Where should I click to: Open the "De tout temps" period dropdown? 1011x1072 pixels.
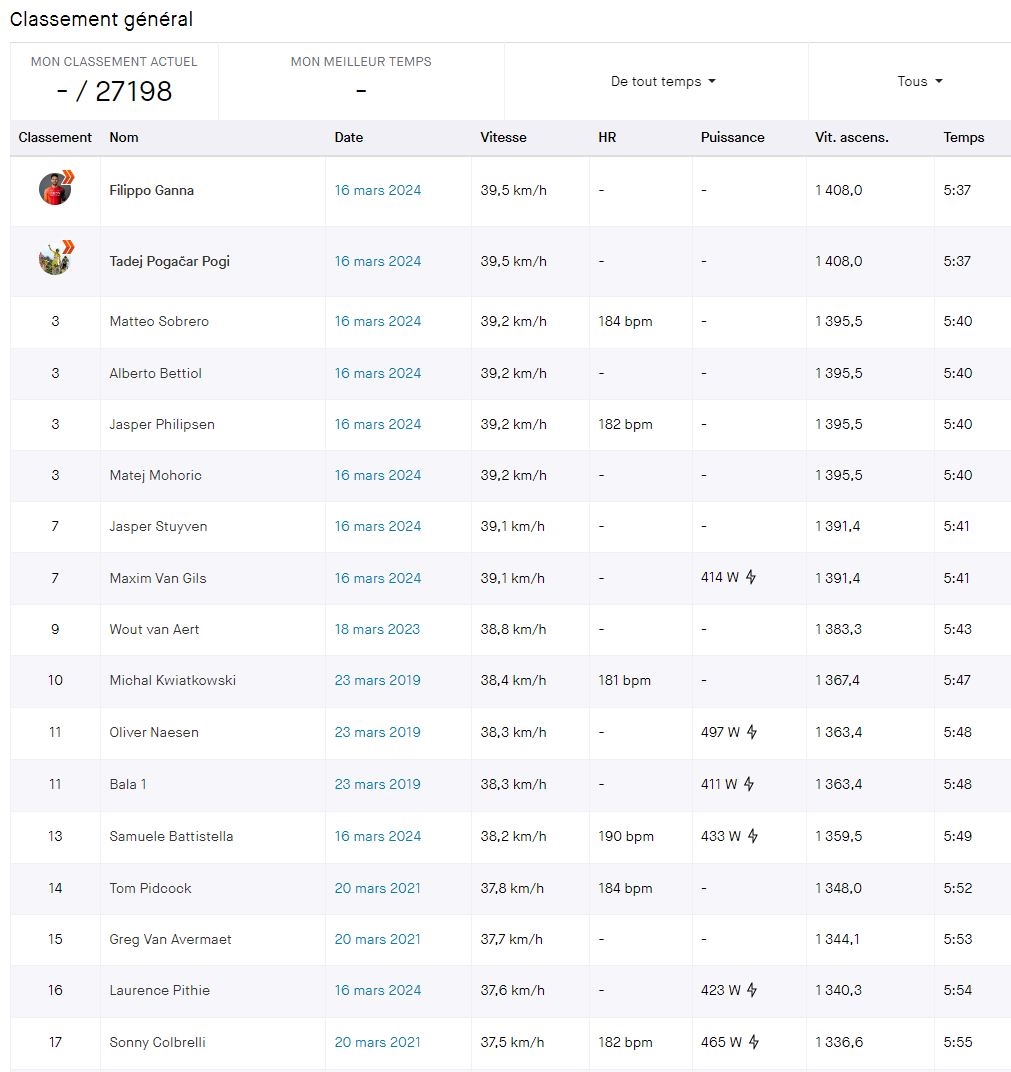click(663, 82)
